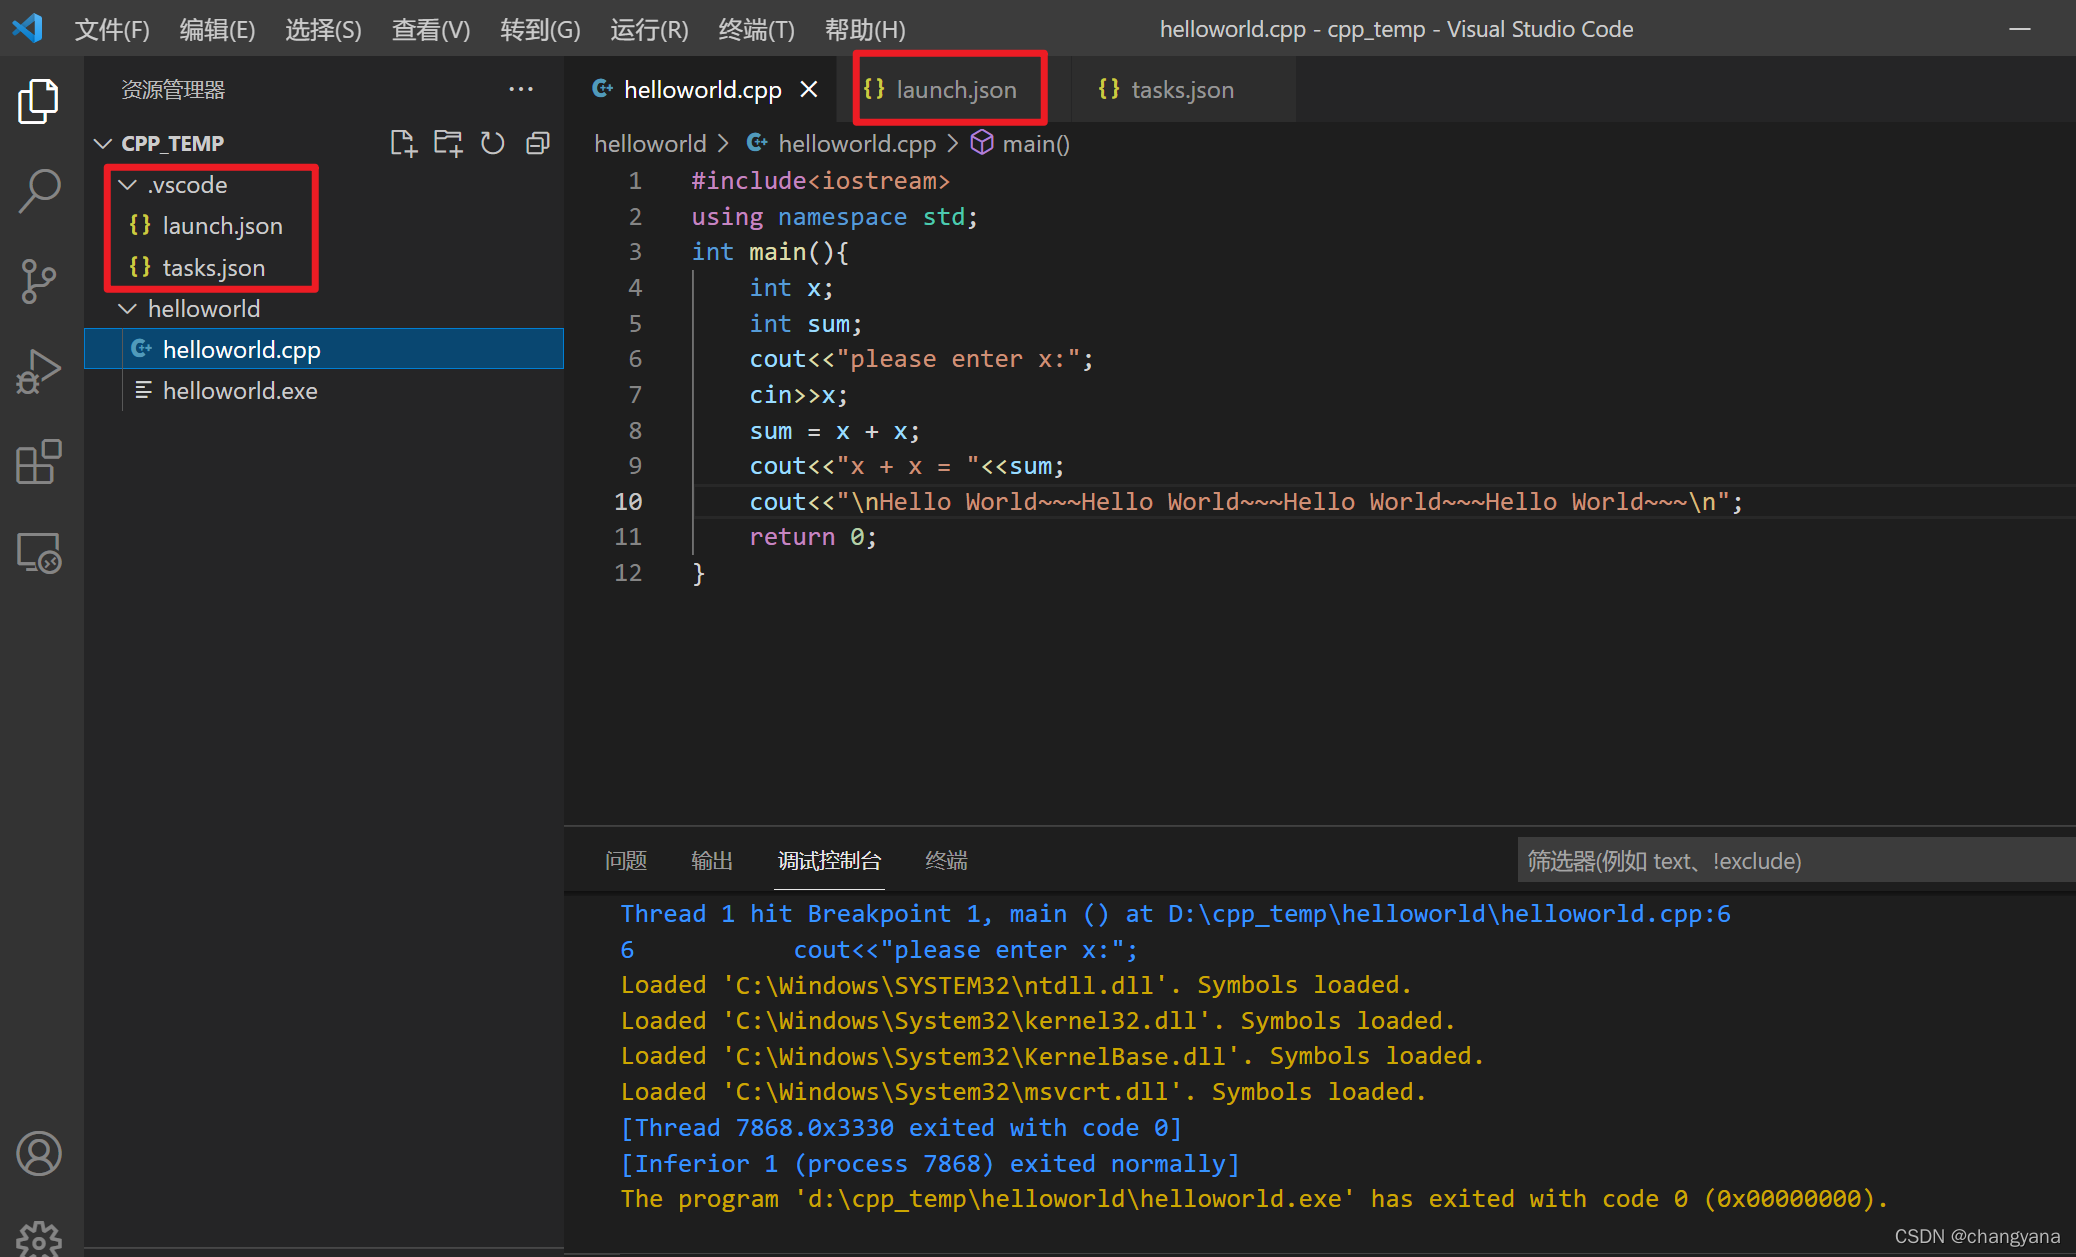2076x1257 pixels.
Task: Switch to the 输出 panel tab
Action: click(x=712, y=860)
